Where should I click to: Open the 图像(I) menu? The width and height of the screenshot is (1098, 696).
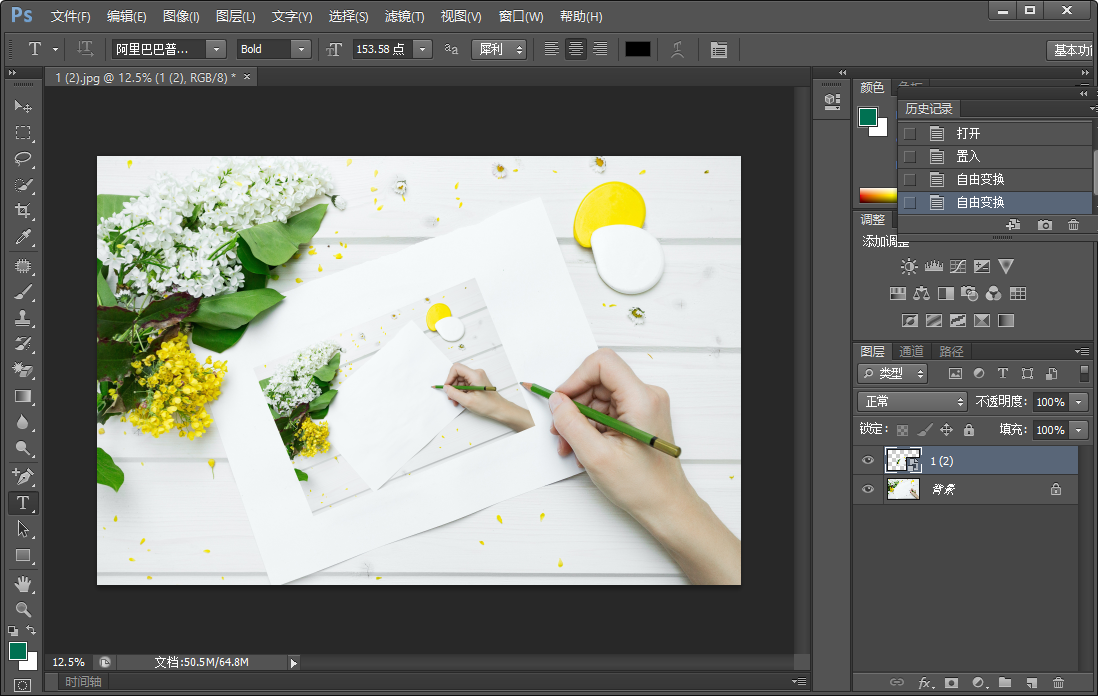coord(181,16)
